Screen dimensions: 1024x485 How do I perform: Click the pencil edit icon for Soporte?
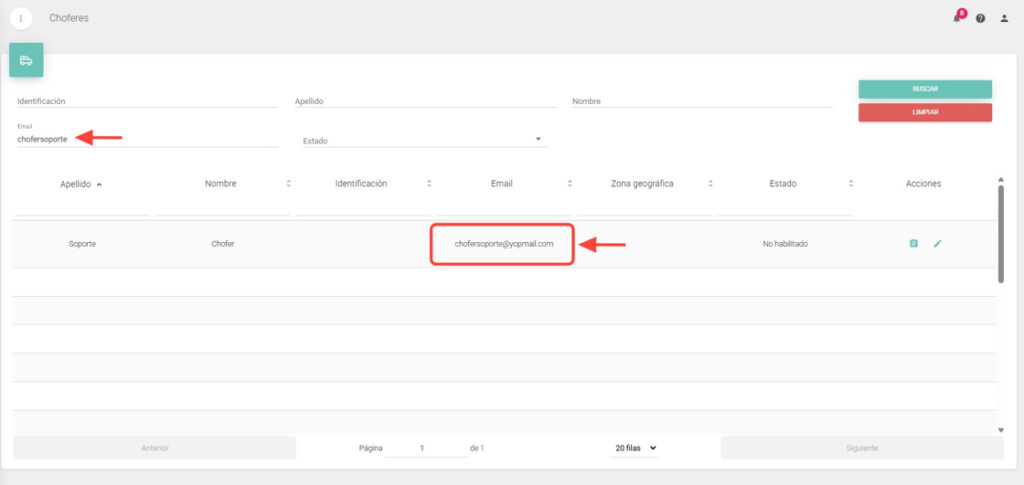coord(937,243)
